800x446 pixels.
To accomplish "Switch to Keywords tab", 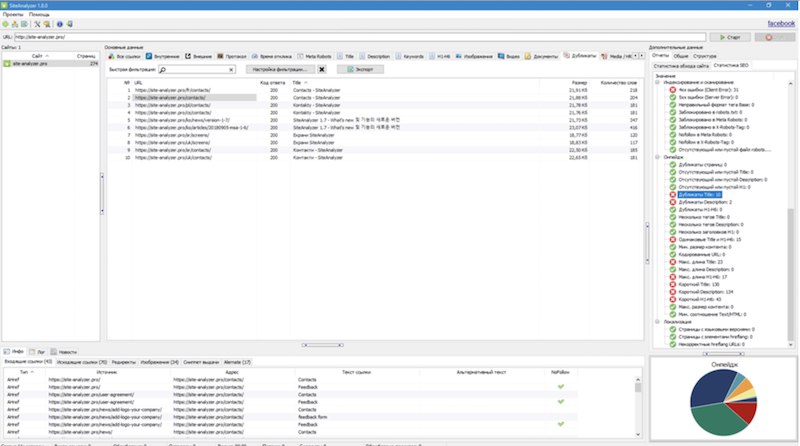I will pyautogui.click(x=410, y=56).
